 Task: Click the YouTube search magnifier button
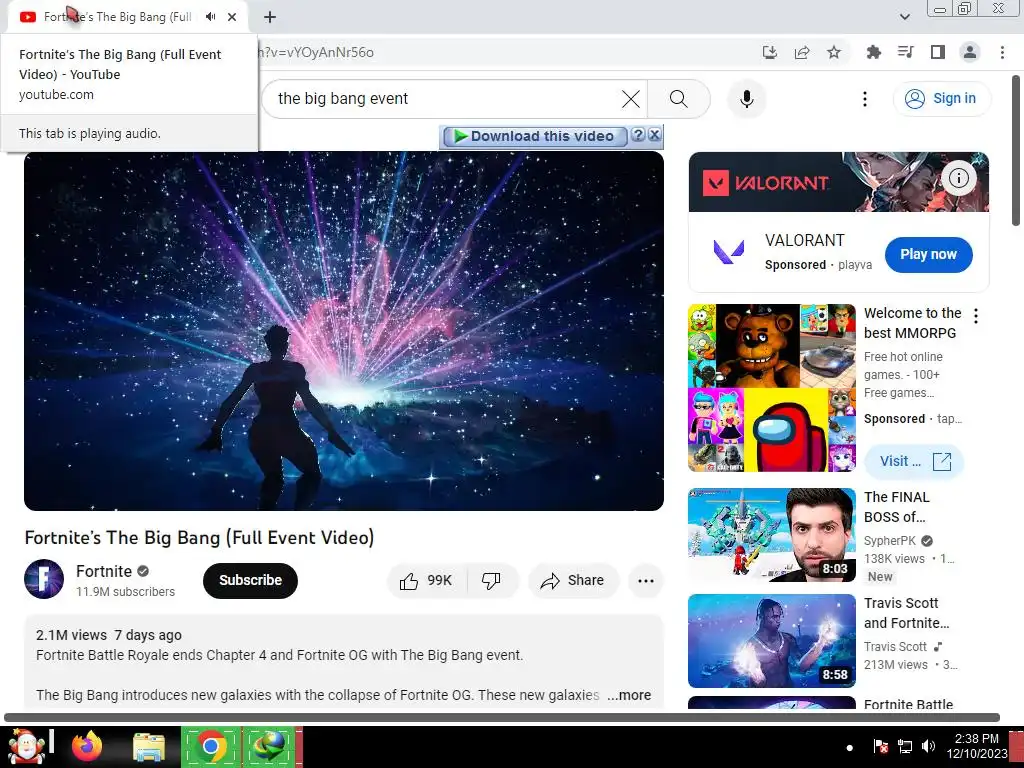point(679,99)
